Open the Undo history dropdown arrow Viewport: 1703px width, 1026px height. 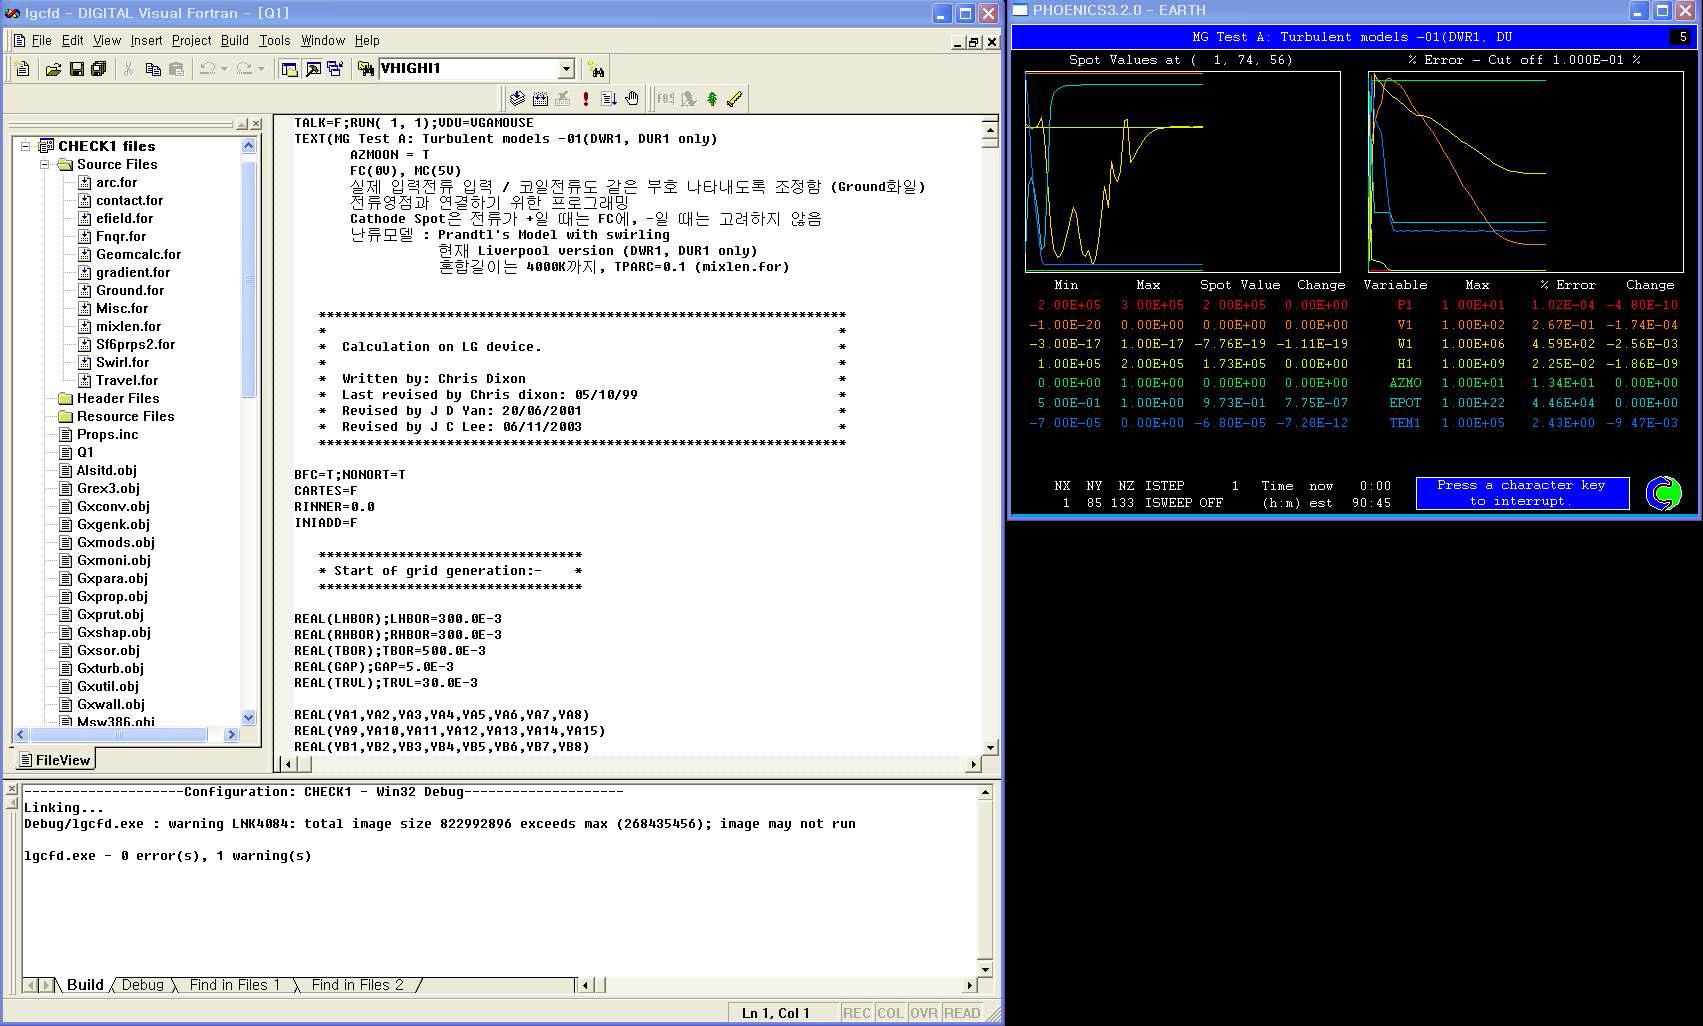(224, 69)
